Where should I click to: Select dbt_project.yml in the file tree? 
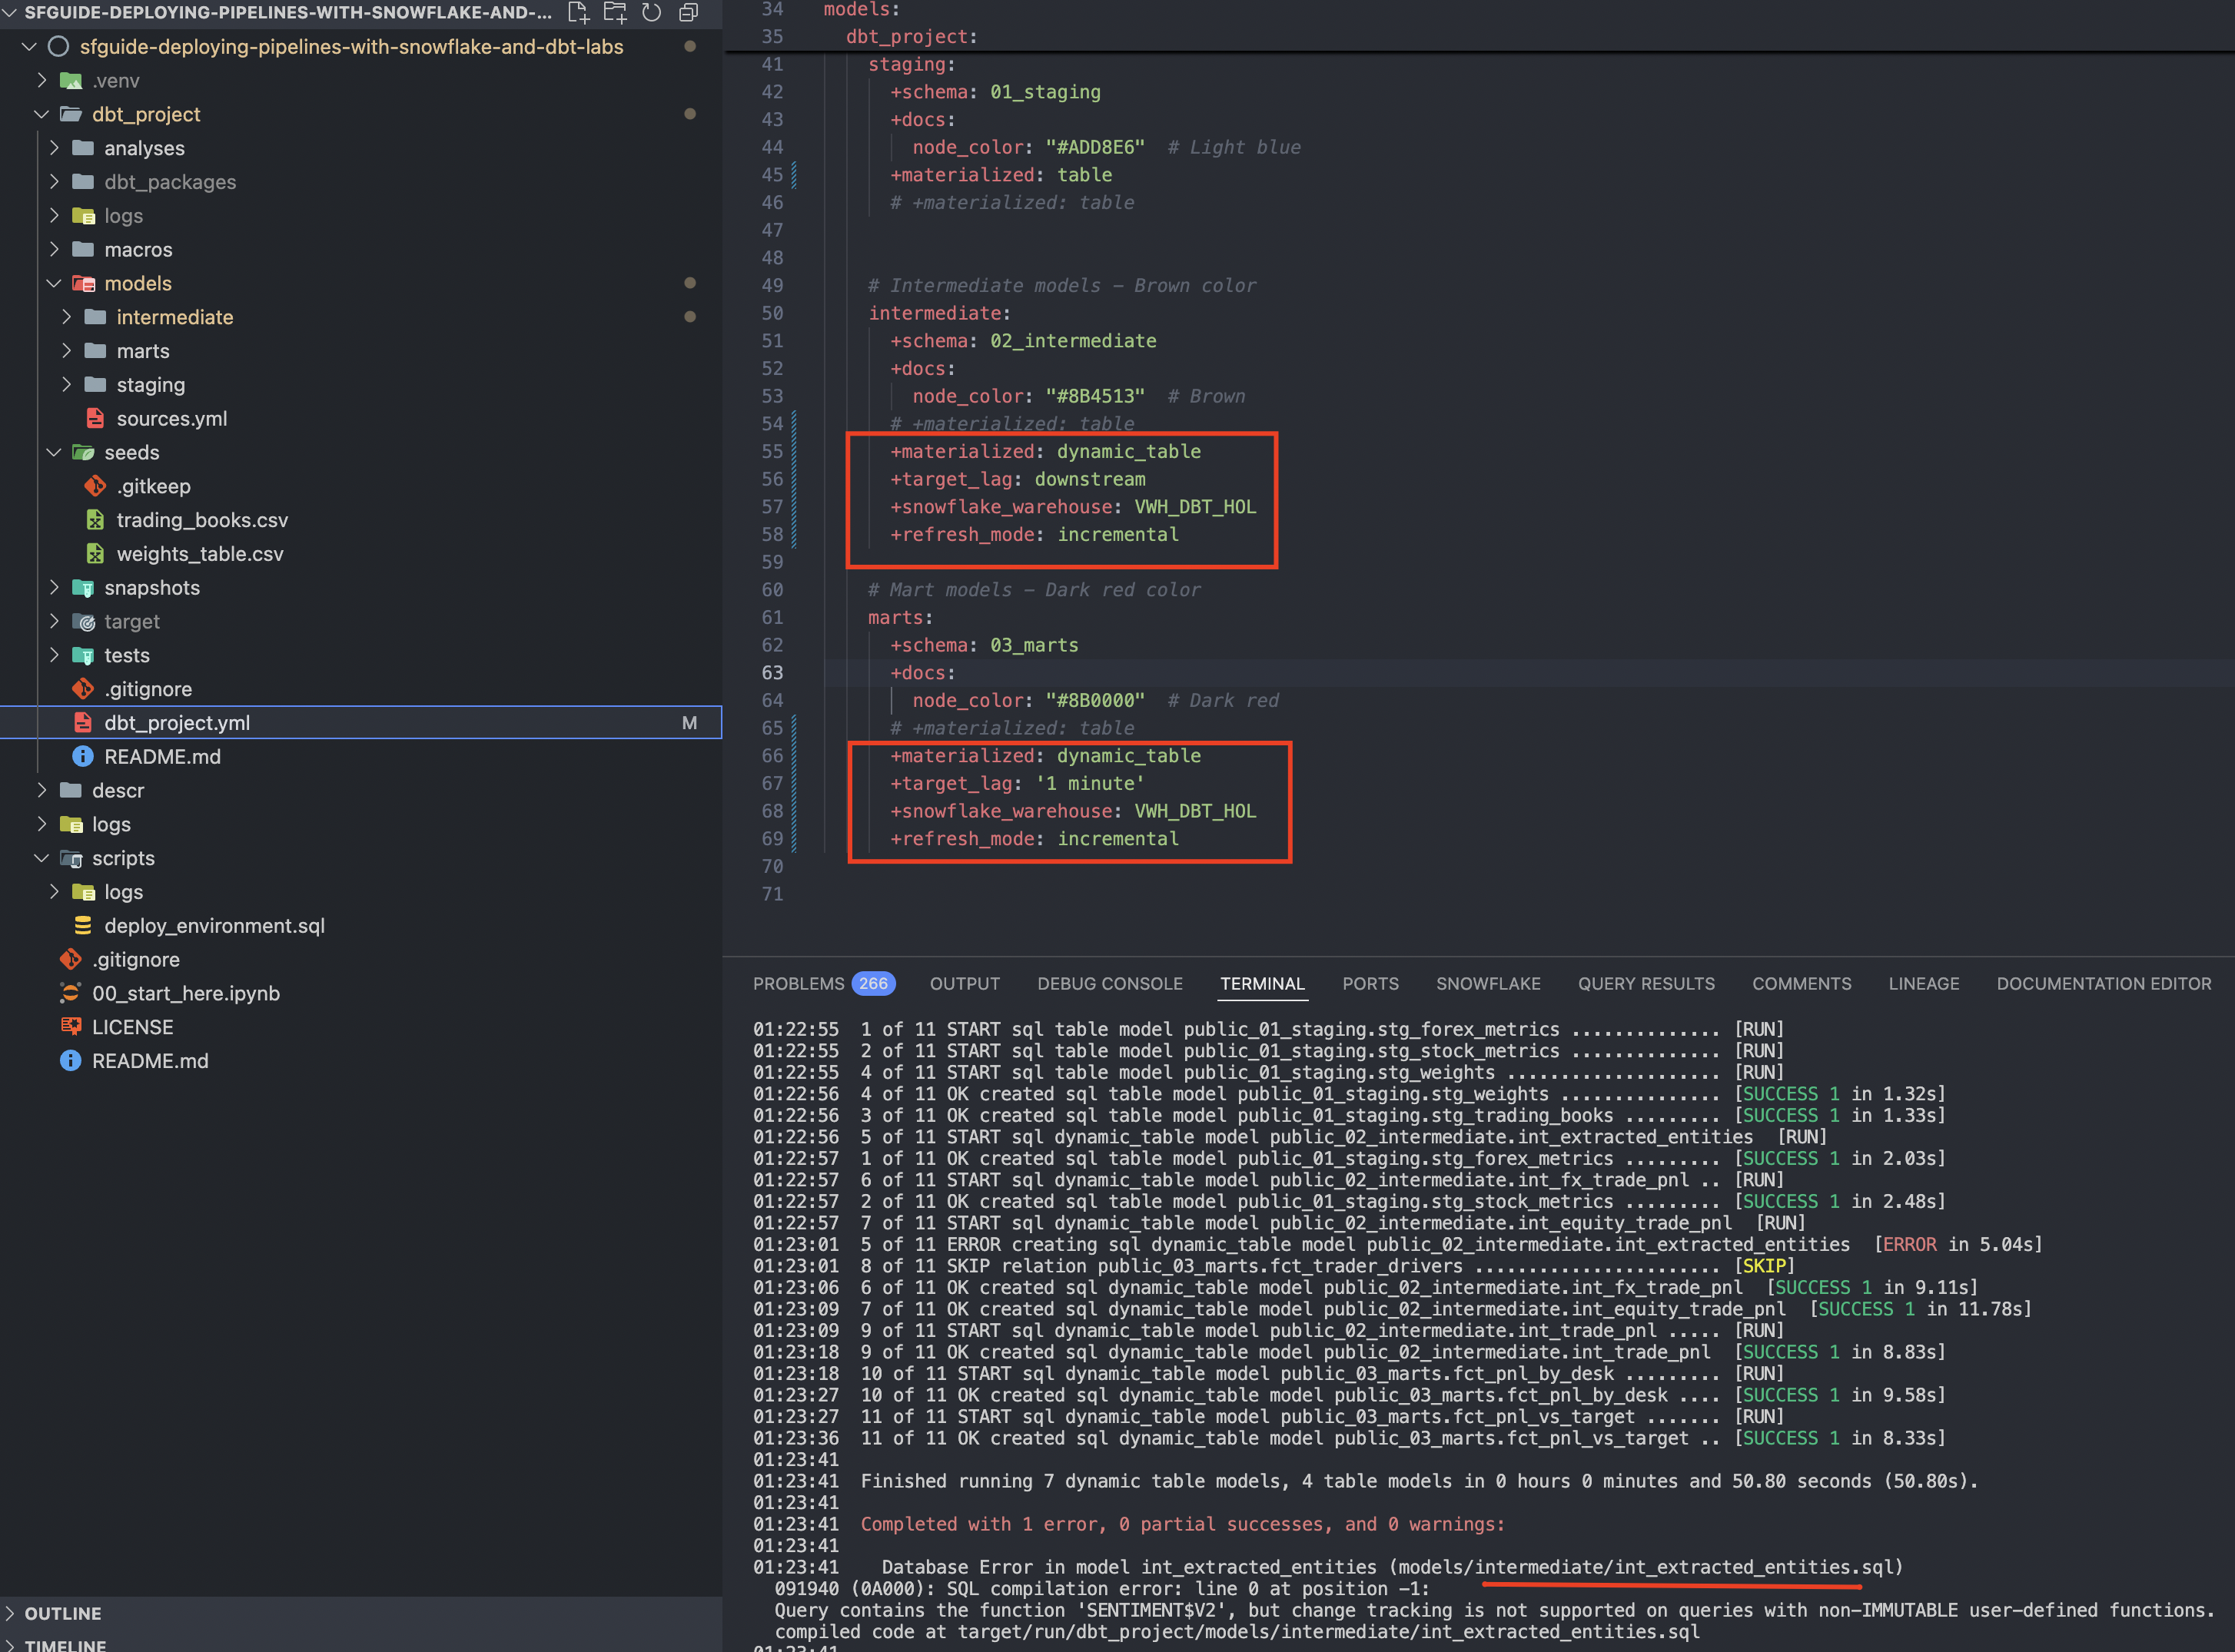(x=177, y=723)
